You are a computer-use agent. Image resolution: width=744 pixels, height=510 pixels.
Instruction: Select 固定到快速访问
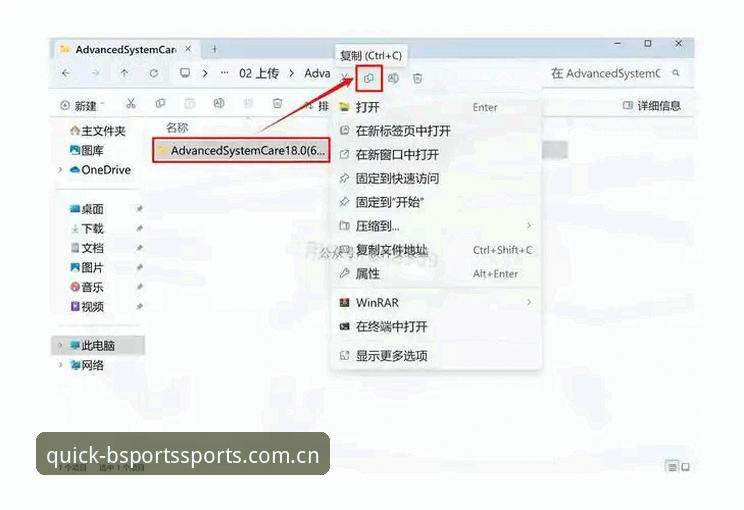[436, 178]
